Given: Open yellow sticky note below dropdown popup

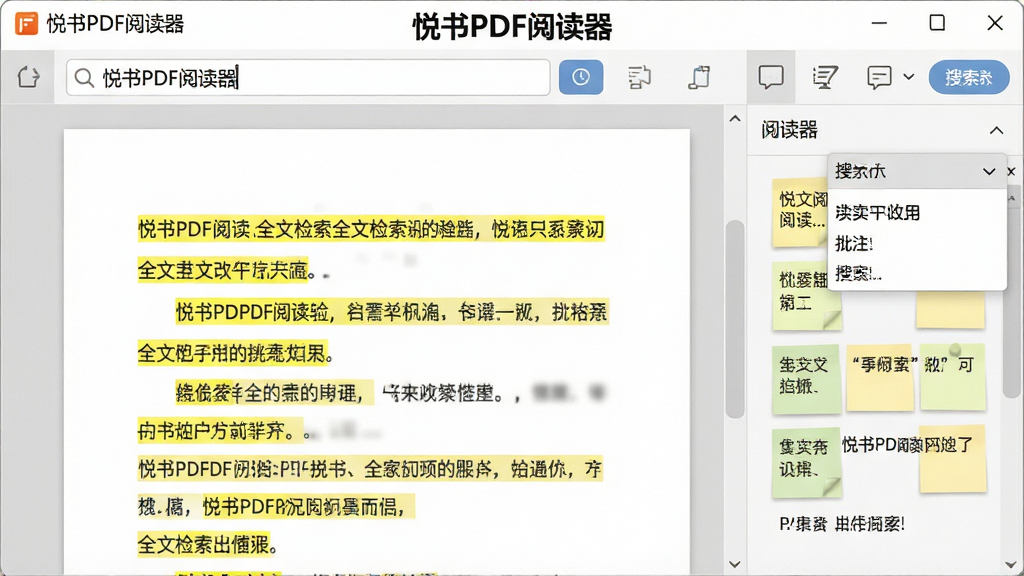Looking at the screenshot, I should [x=950, y=310].
